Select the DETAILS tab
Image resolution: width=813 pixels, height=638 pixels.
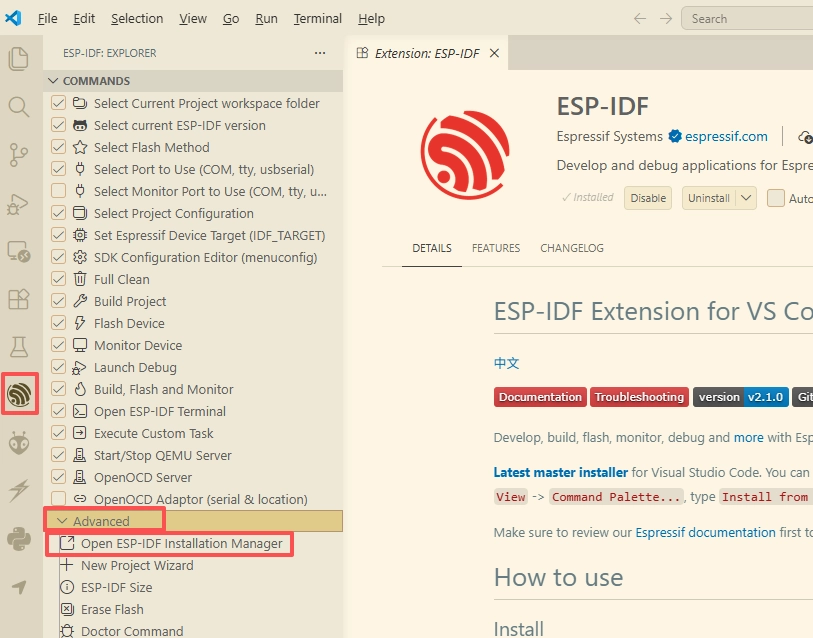(x=432, y=248)
